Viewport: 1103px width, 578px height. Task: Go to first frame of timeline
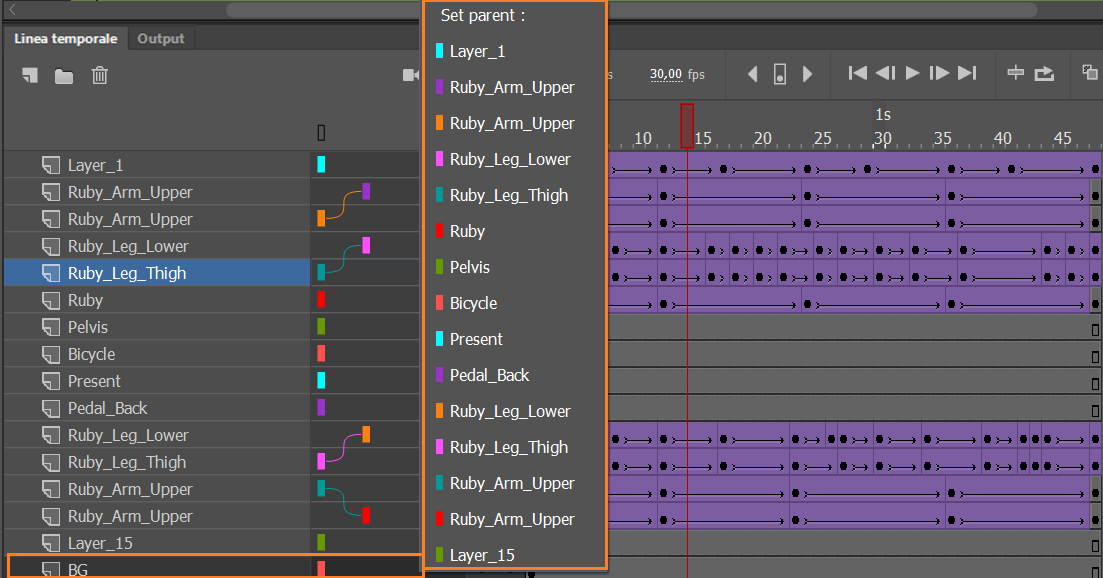coord(857,73)
